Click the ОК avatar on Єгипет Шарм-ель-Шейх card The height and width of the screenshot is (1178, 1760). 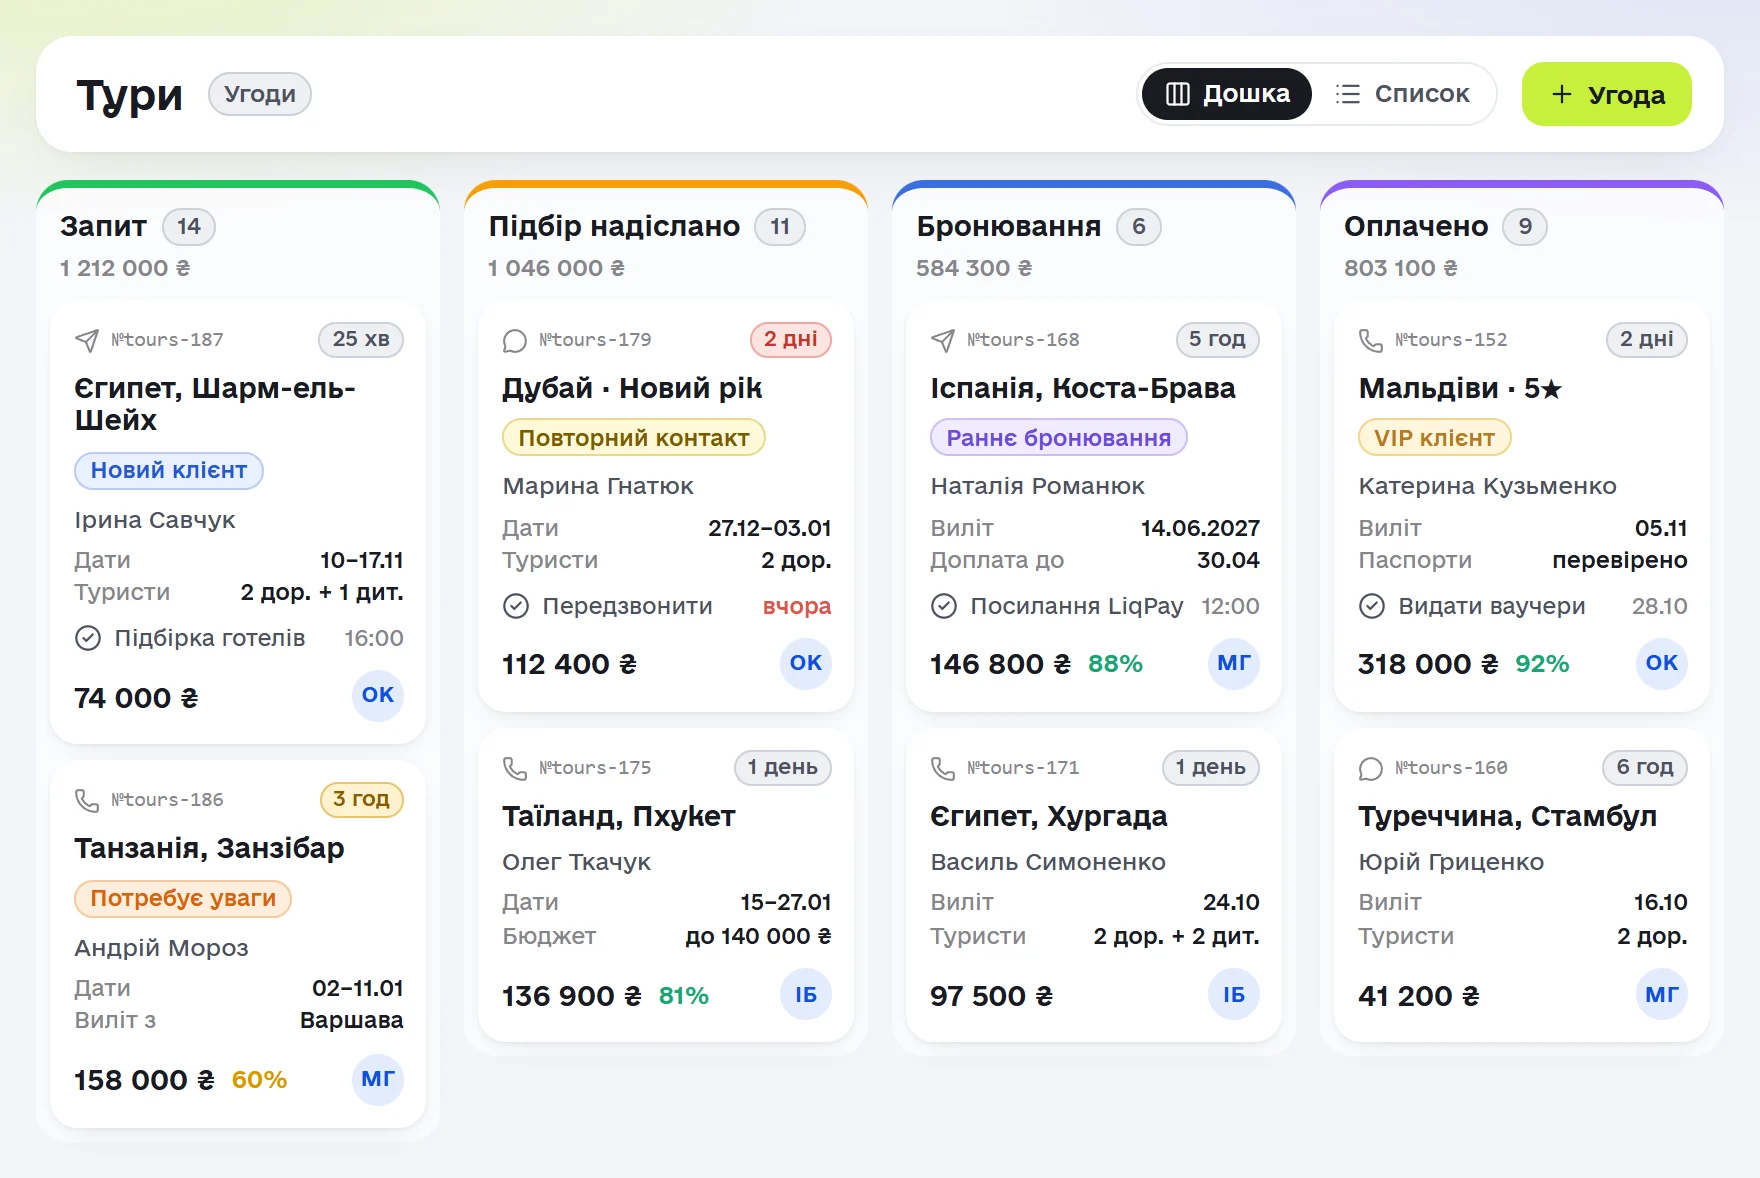tap(378, 696)
